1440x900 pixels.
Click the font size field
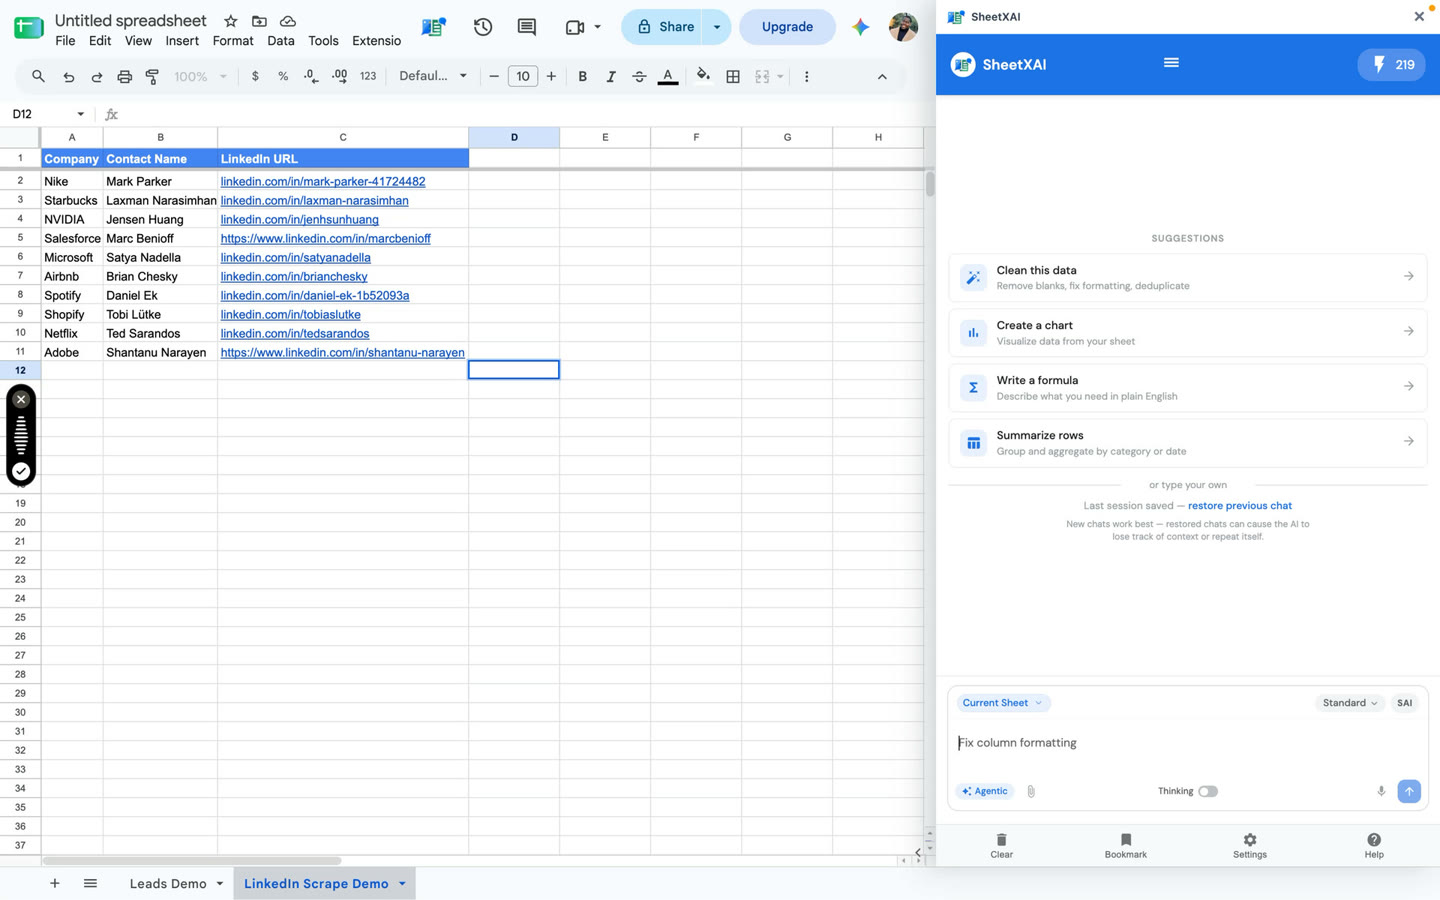(522, 76)
